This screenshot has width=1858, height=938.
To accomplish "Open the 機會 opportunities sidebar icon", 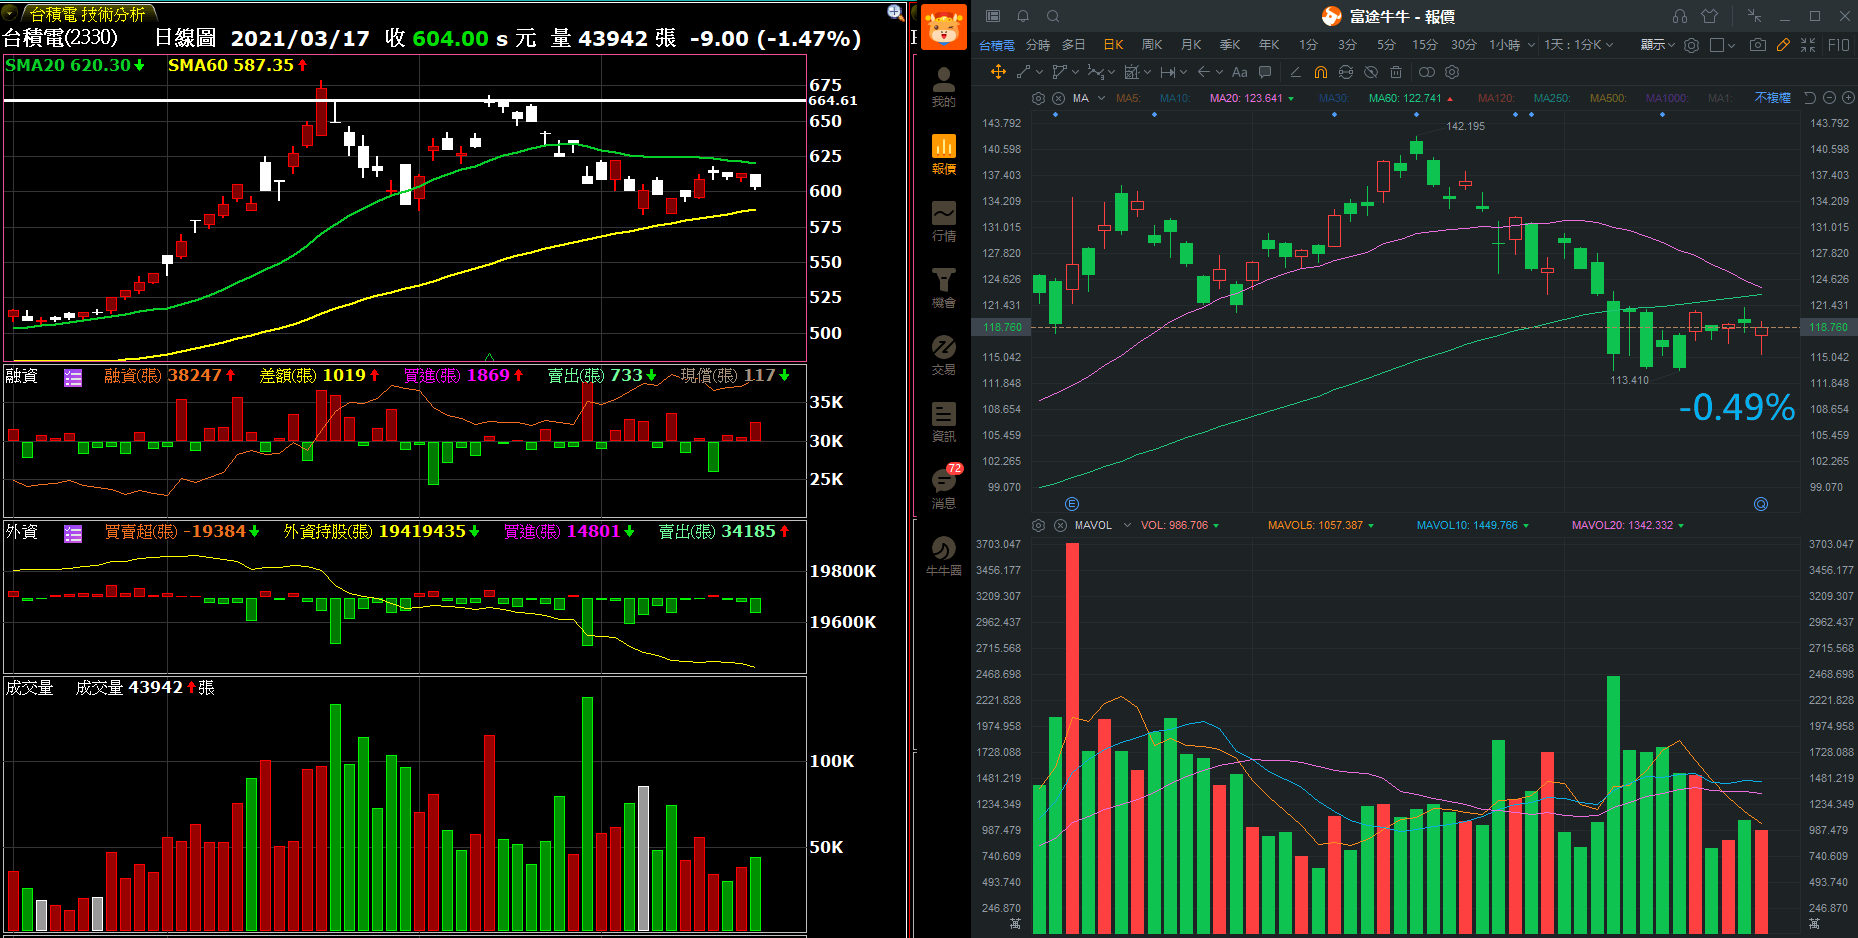I will [943, 288].
